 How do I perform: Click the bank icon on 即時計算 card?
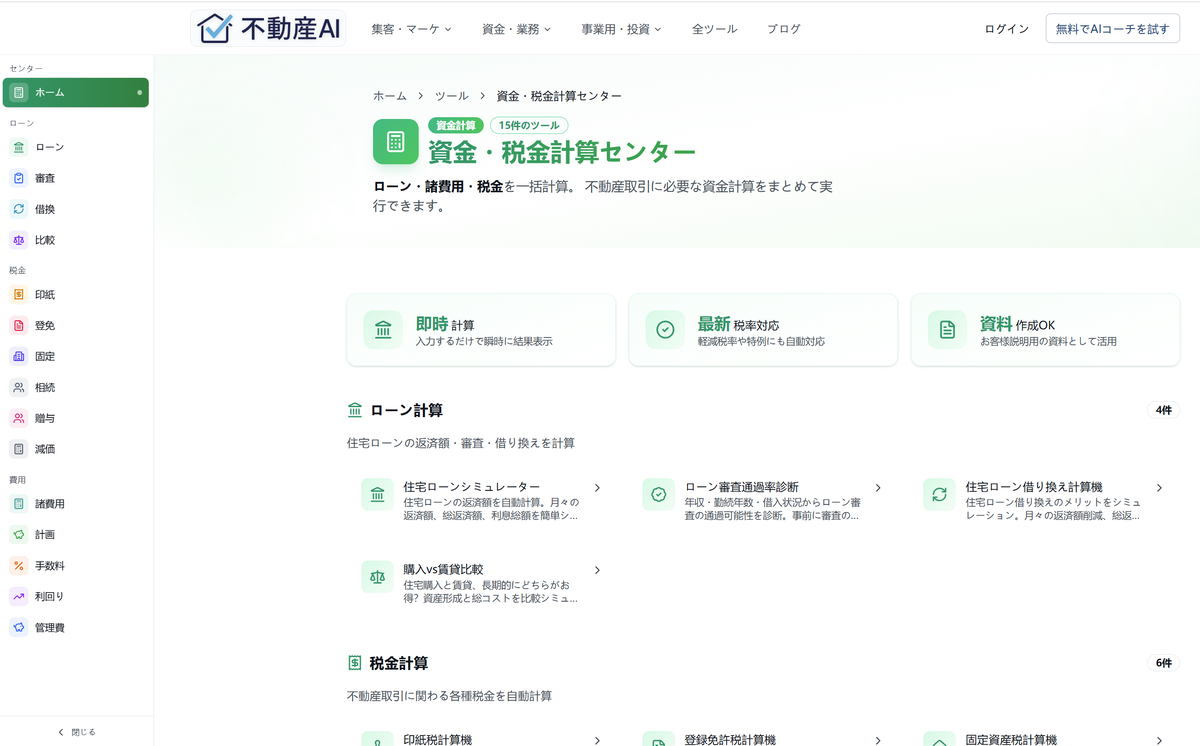tap(383, 329)
